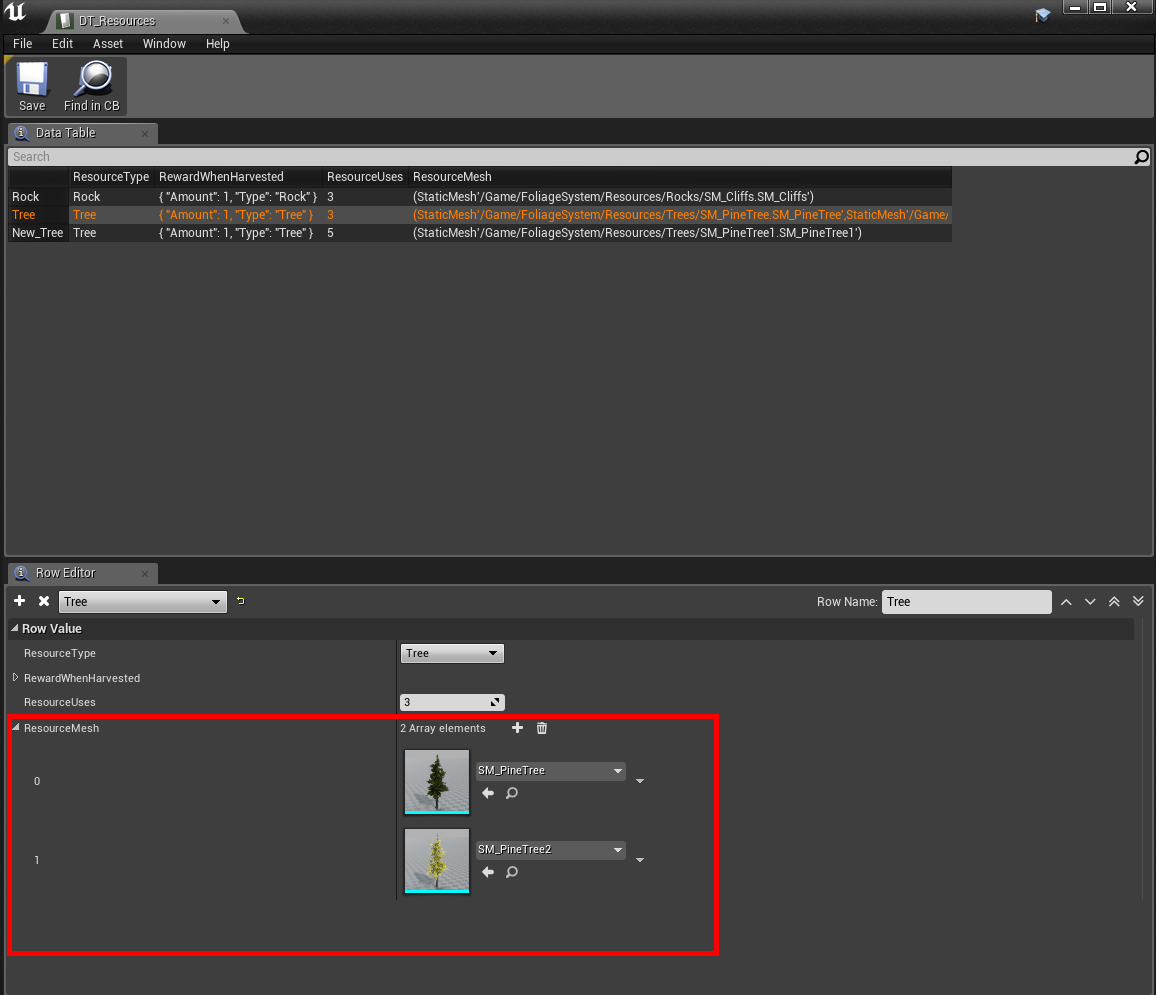Switch to the Row Editor tab
This screenshot has width=1156, height=995.
click(x=66, y=573)
